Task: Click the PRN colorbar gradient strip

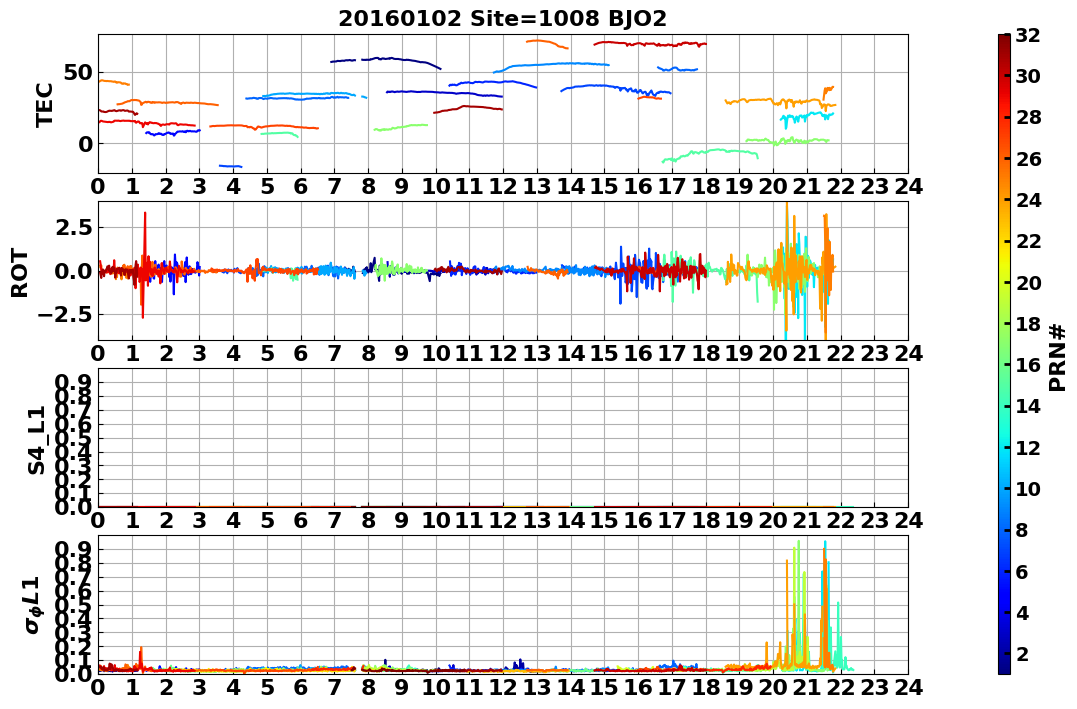Action: (x=1004, y=354)
